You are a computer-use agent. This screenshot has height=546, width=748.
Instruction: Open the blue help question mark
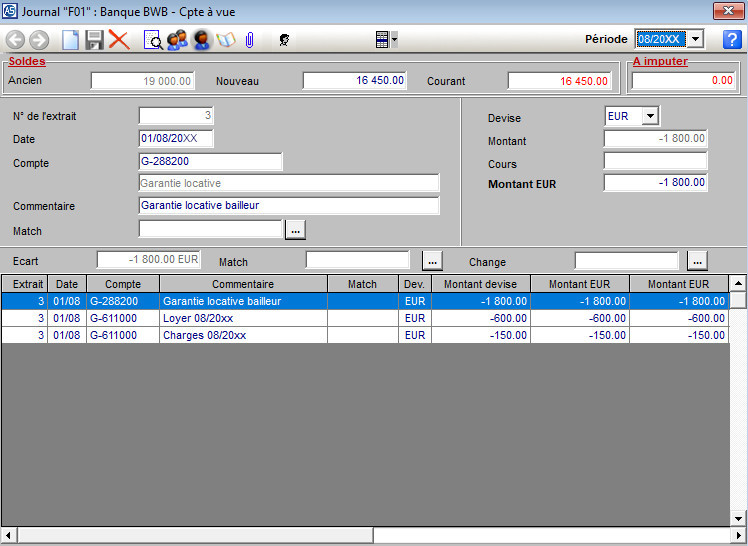pyautogui.click(x=731, y=39)
